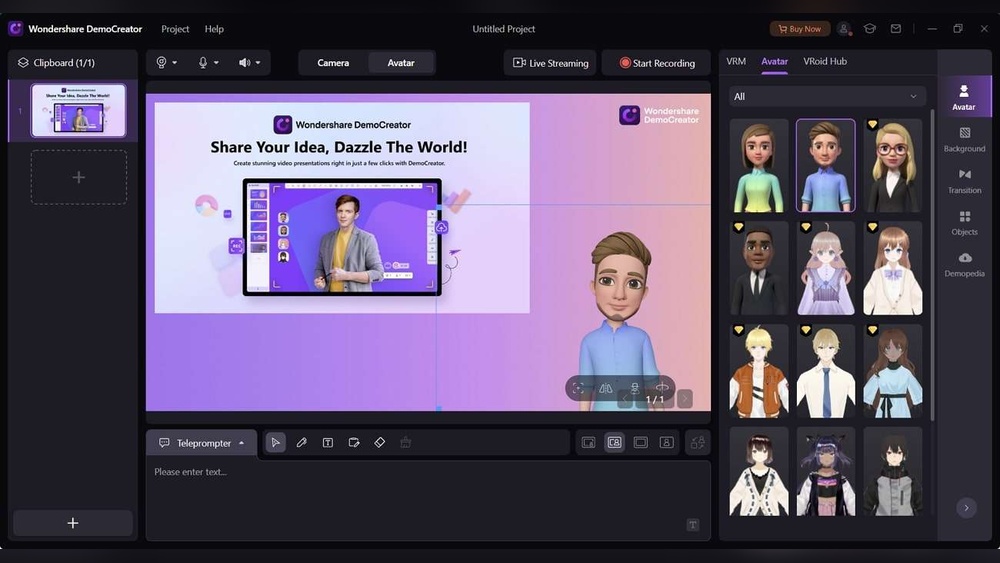Expand the Teleprompter panel toggle
Viewport: 1000px width, 563px height.
242,443
